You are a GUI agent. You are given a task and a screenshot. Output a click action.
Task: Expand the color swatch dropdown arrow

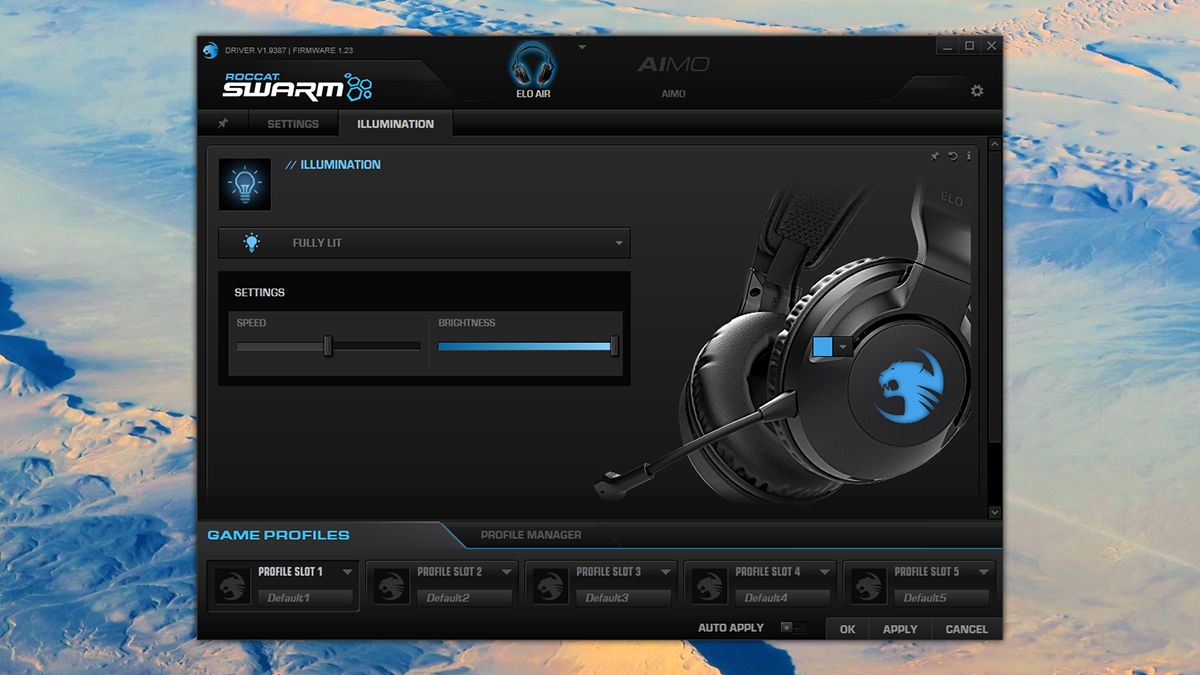[843, 346]
